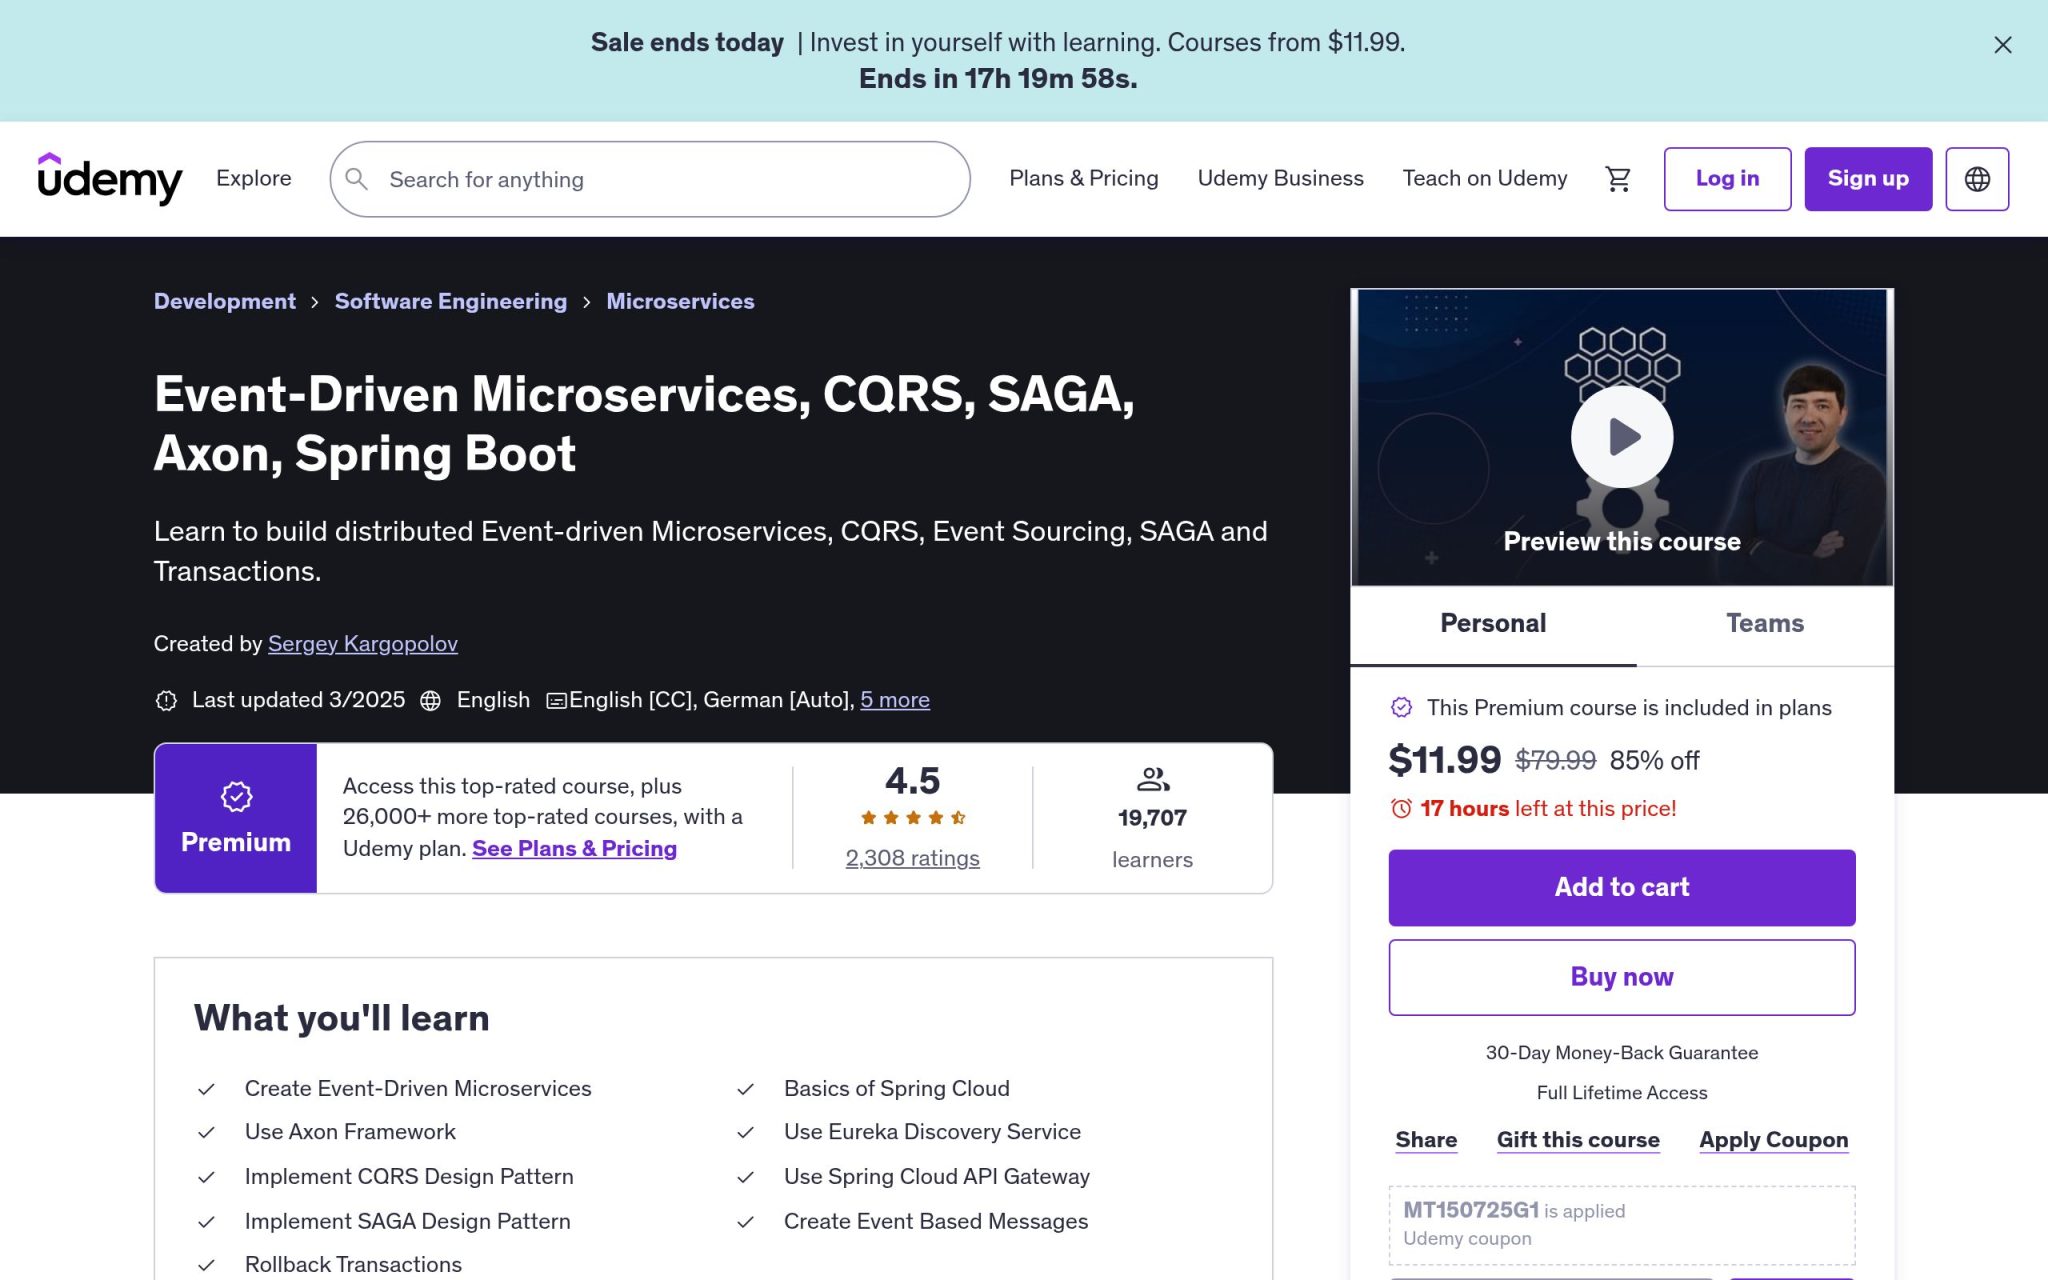Click the learners people icon
This screenshot has height=1280, width=2048.
pos(1153,779)
